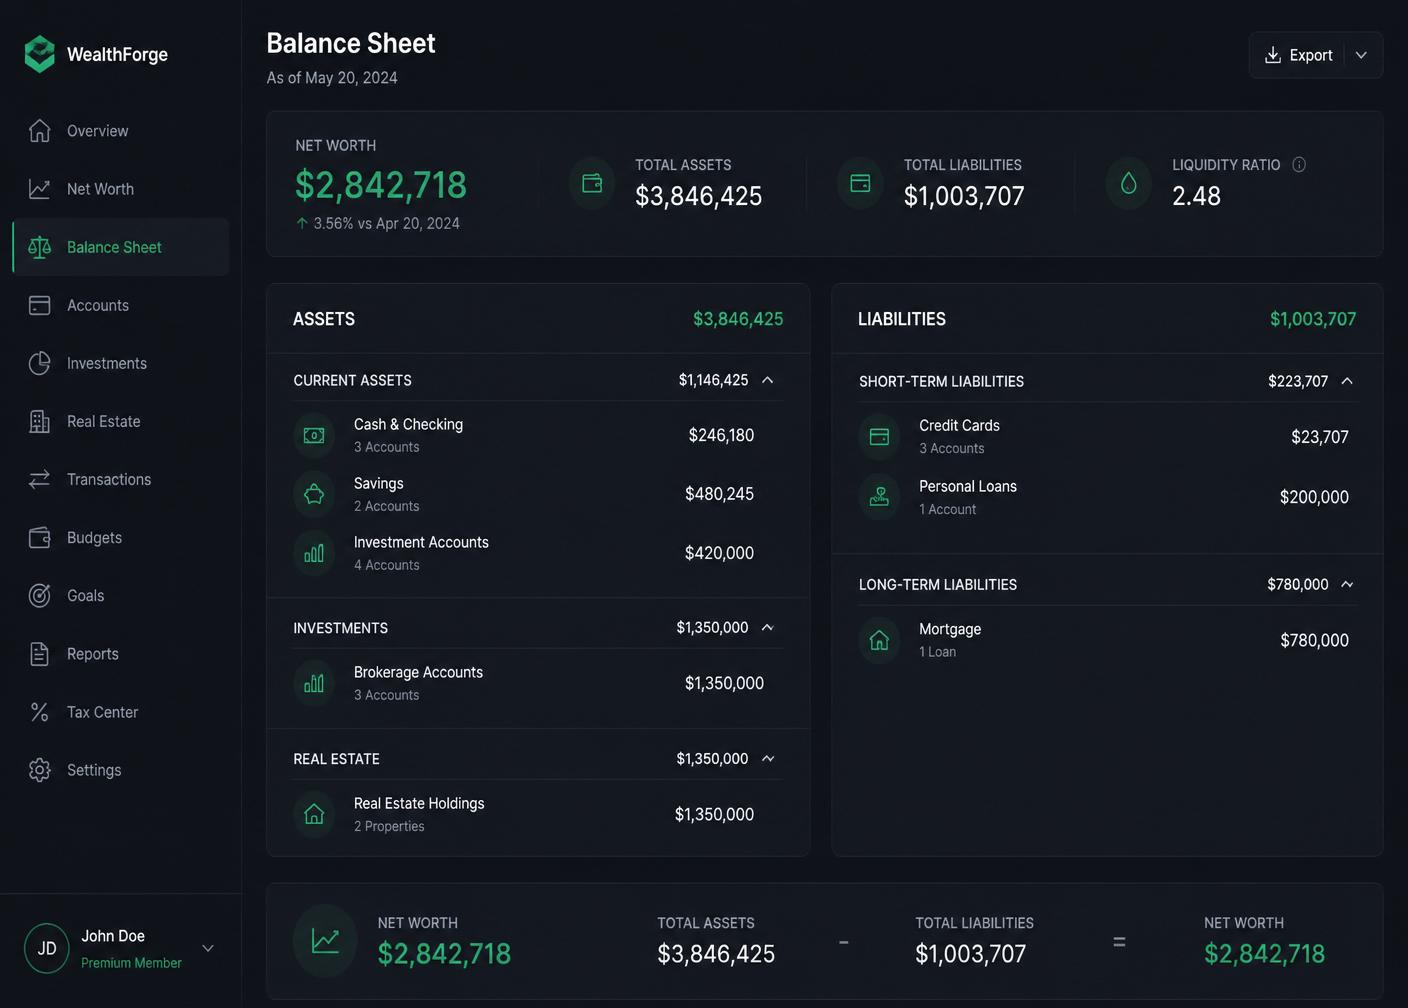This screenshot has width=1408, height=1008.
Task: Click the Investments pie chart icon
Action: click(x=40, y=363)
